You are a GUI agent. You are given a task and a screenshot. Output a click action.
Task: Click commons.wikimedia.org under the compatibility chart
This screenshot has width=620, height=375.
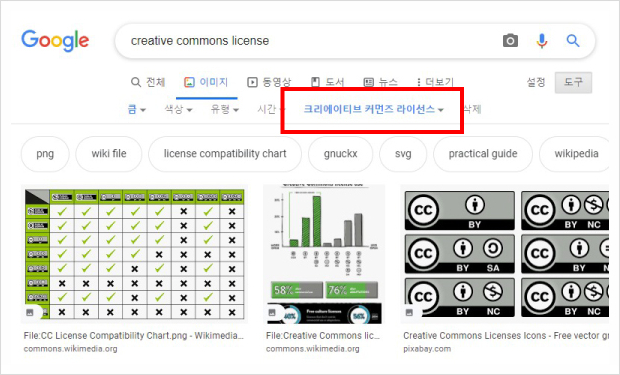(70, 349)
